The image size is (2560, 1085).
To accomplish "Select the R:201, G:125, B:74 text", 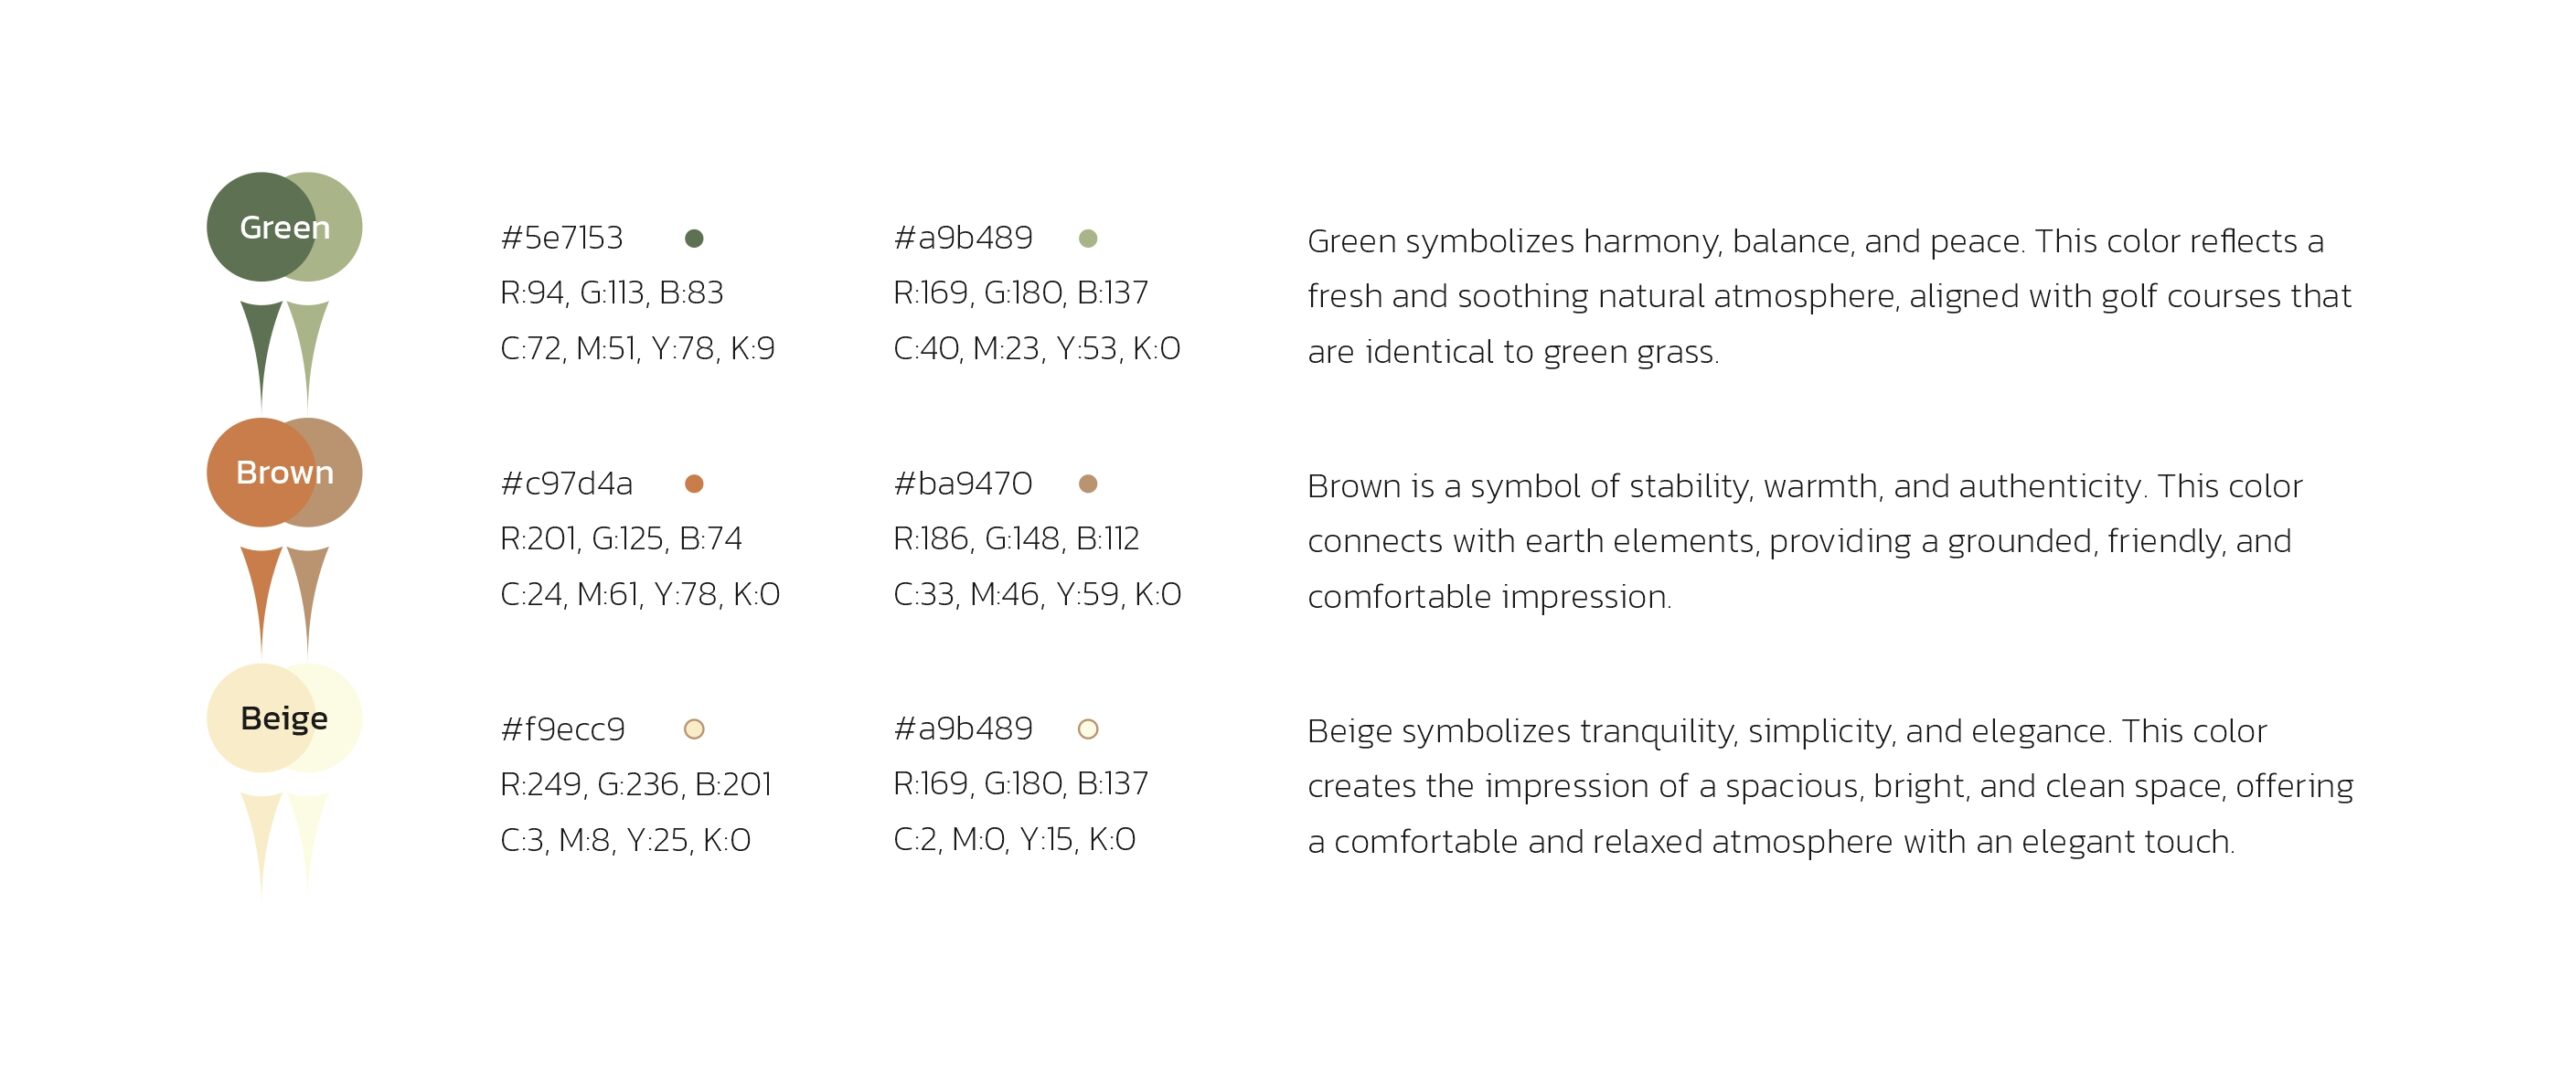I will click(x=621, y=539).
